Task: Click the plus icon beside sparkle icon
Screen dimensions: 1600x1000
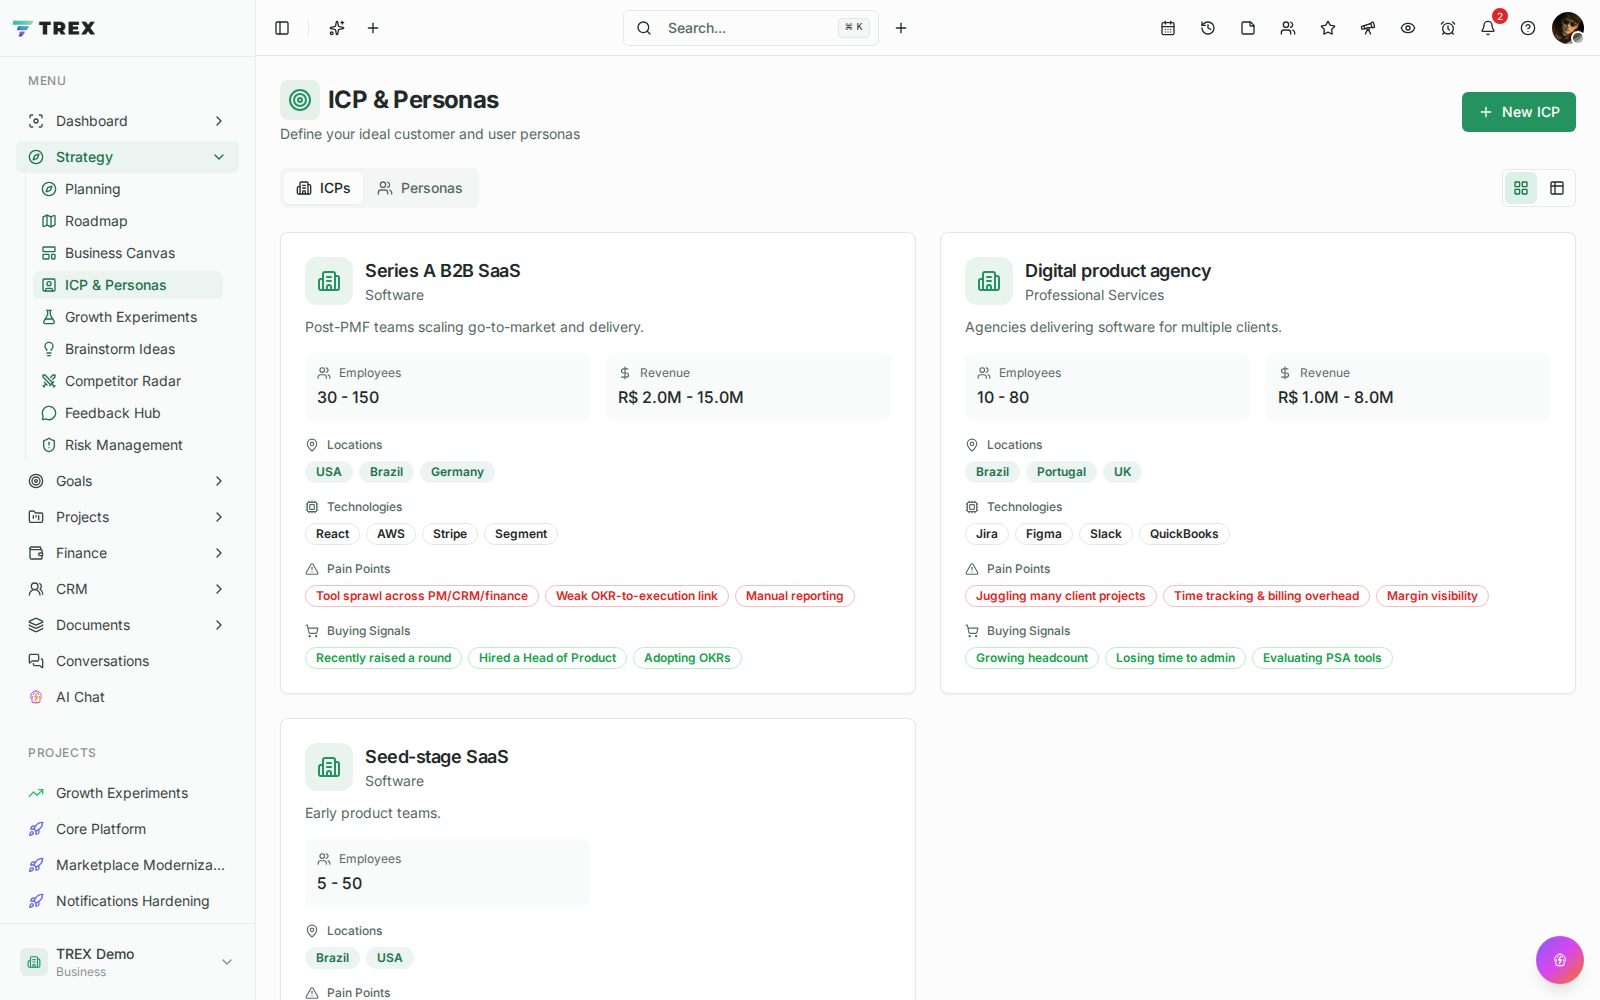Action: (373, 28)
